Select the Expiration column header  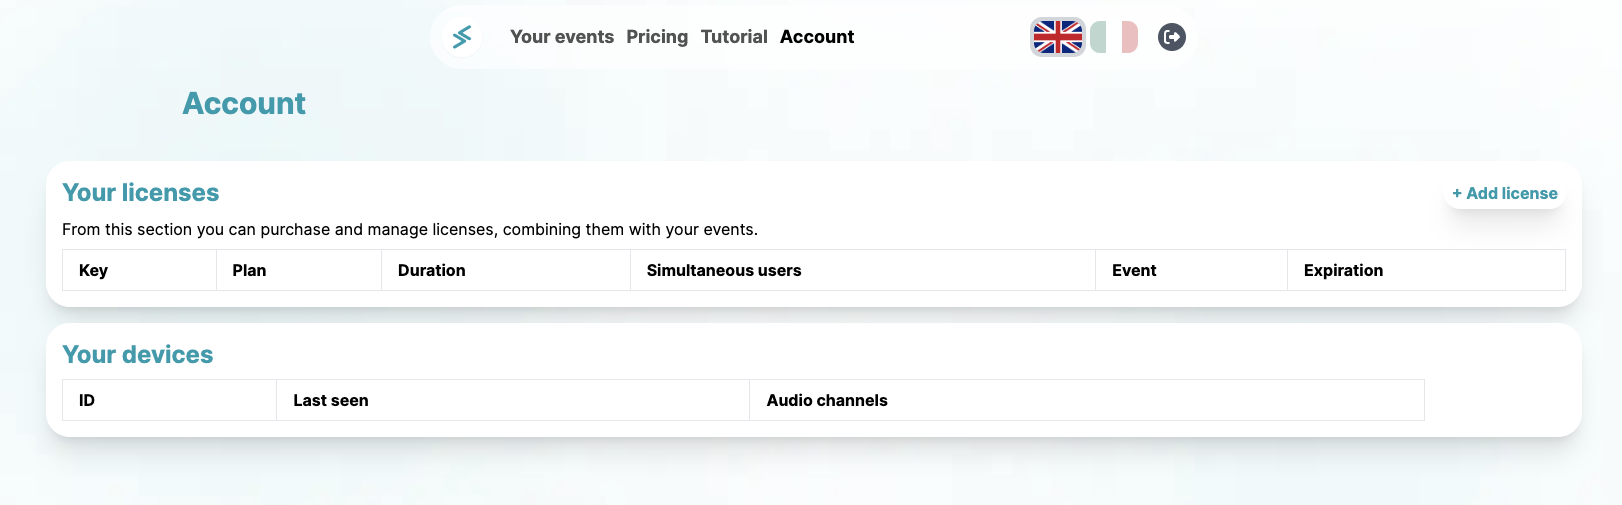click(1343, 270)
